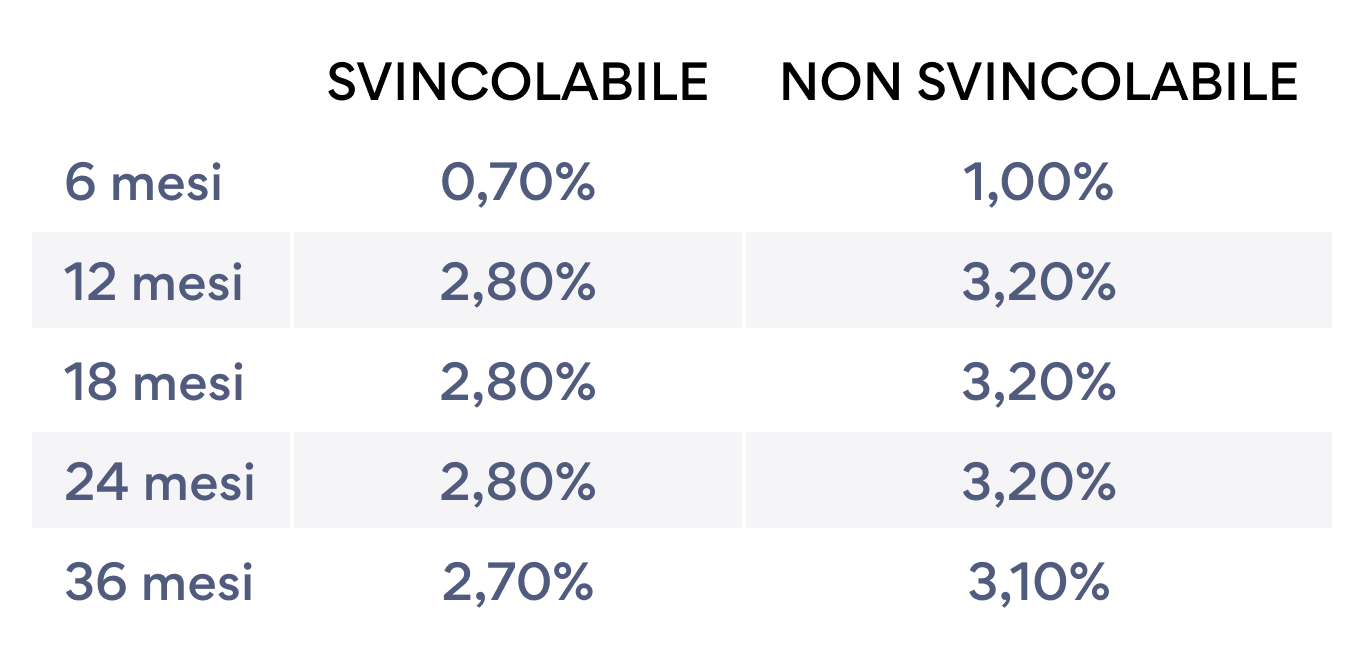Select the 24 mesi row label

coord(160,483)
